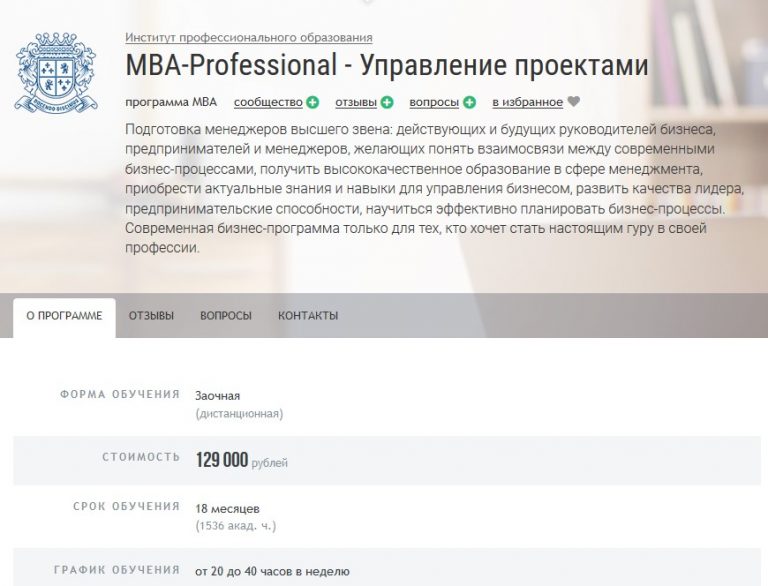Click the Заочная study form value
This screenshot has height=586, width=768.
(218, 396)
